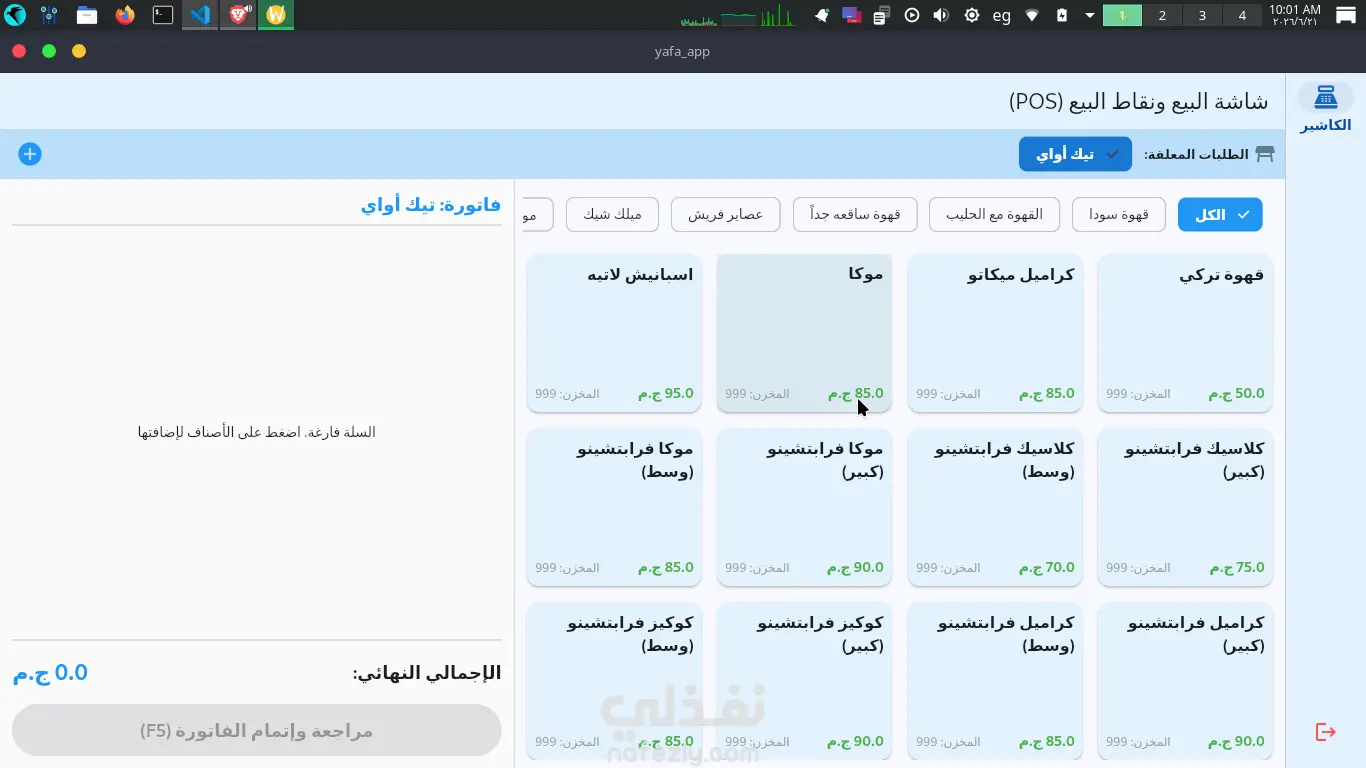Filter items by ميلك شيك category
This screenshot has height=768, width=1366.
pyautogui.click(x=612, y=215)
